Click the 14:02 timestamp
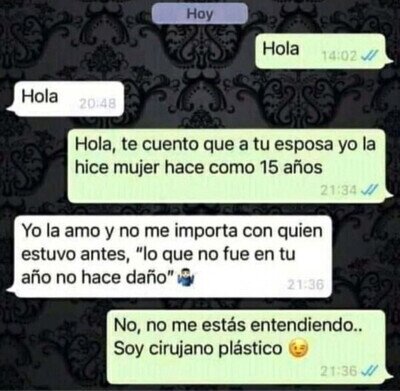This screenshot has width=400, height=391. 339,56
